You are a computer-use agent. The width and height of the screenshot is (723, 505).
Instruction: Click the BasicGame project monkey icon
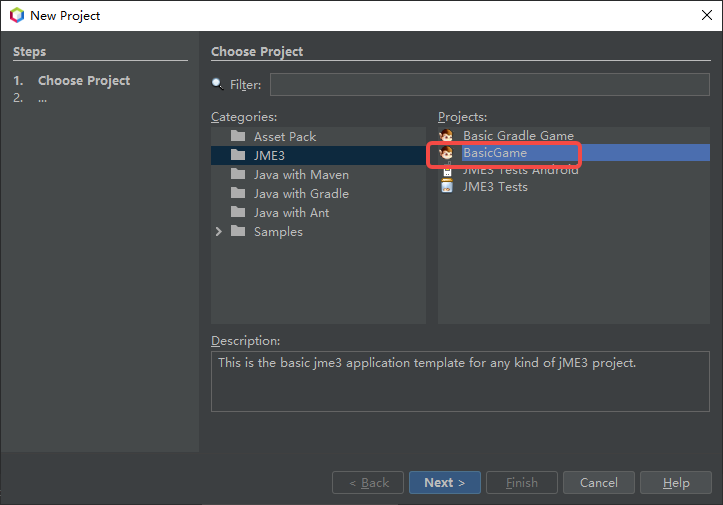pos(447,154)
